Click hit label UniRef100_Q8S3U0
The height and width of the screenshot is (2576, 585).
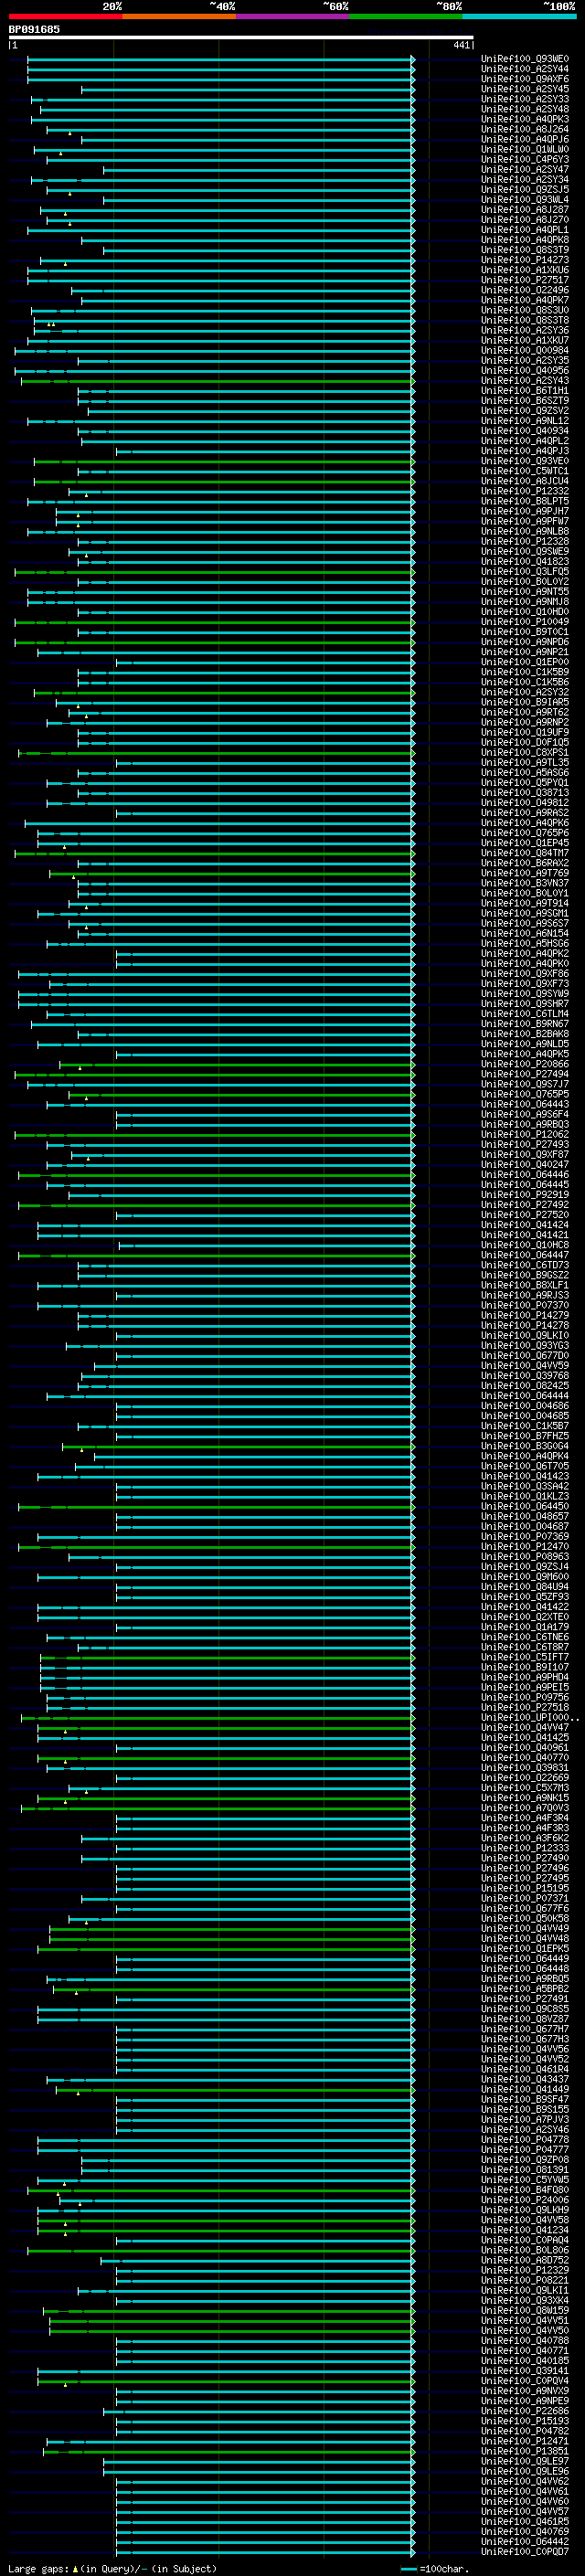[x=525, y=310]
